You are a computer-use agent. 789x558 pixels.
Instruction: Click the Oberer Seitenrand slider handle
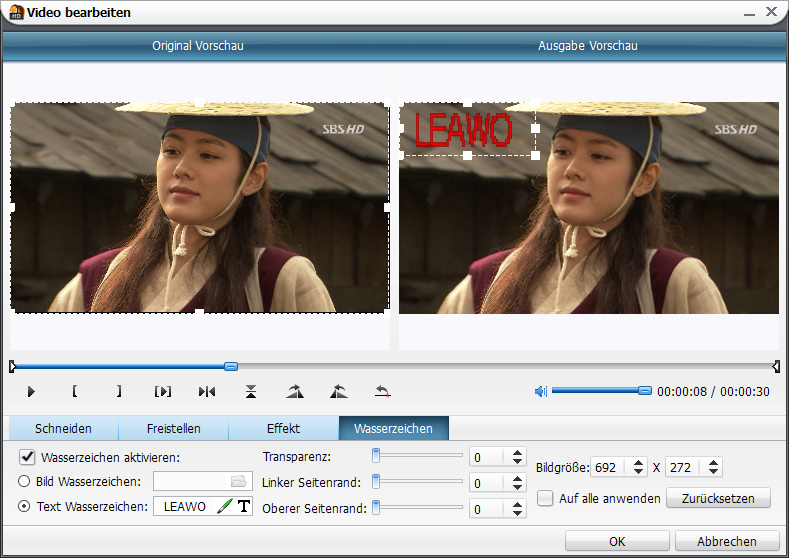pyautogui.click(x=376, y=507)
